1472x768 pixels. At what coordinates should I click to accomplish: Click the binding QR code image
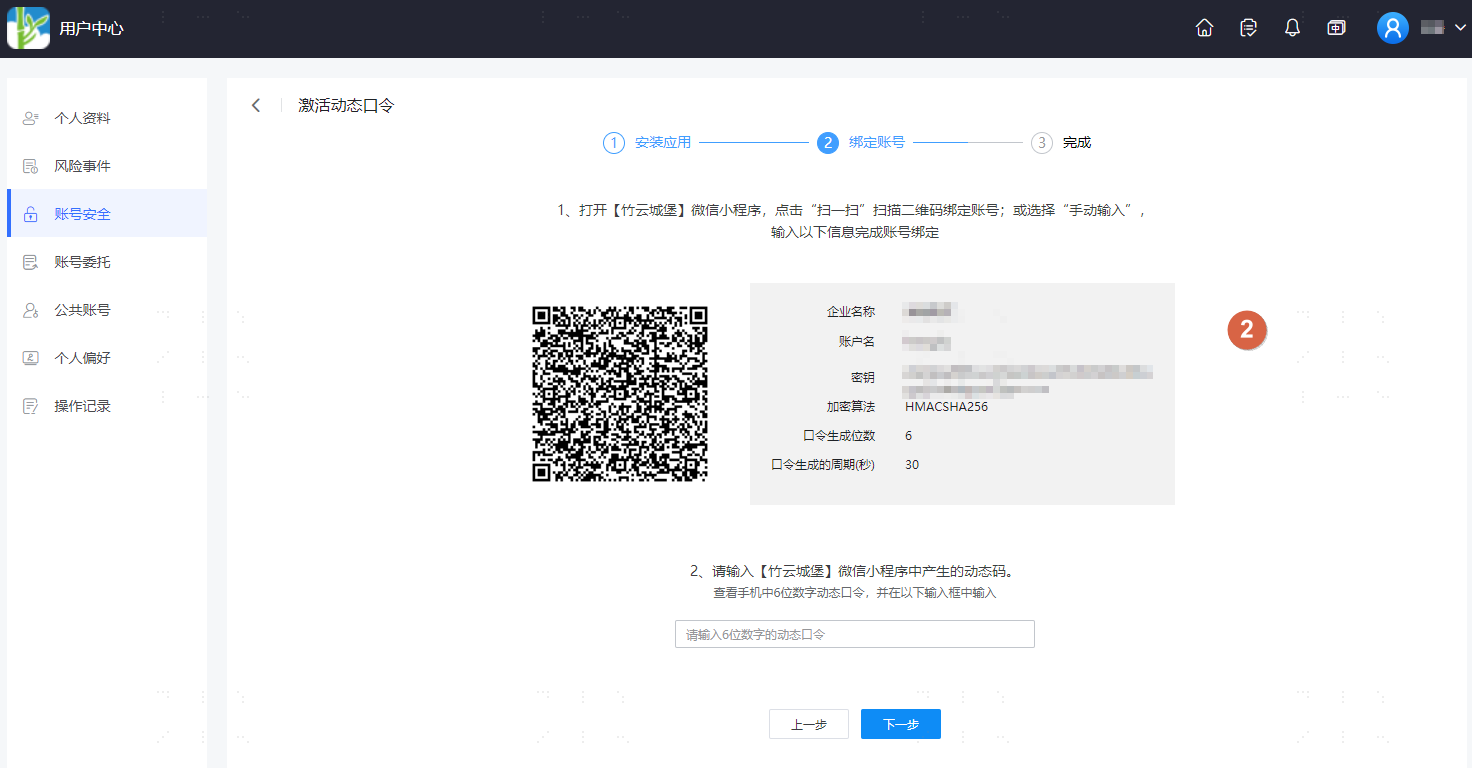[620, 394]
